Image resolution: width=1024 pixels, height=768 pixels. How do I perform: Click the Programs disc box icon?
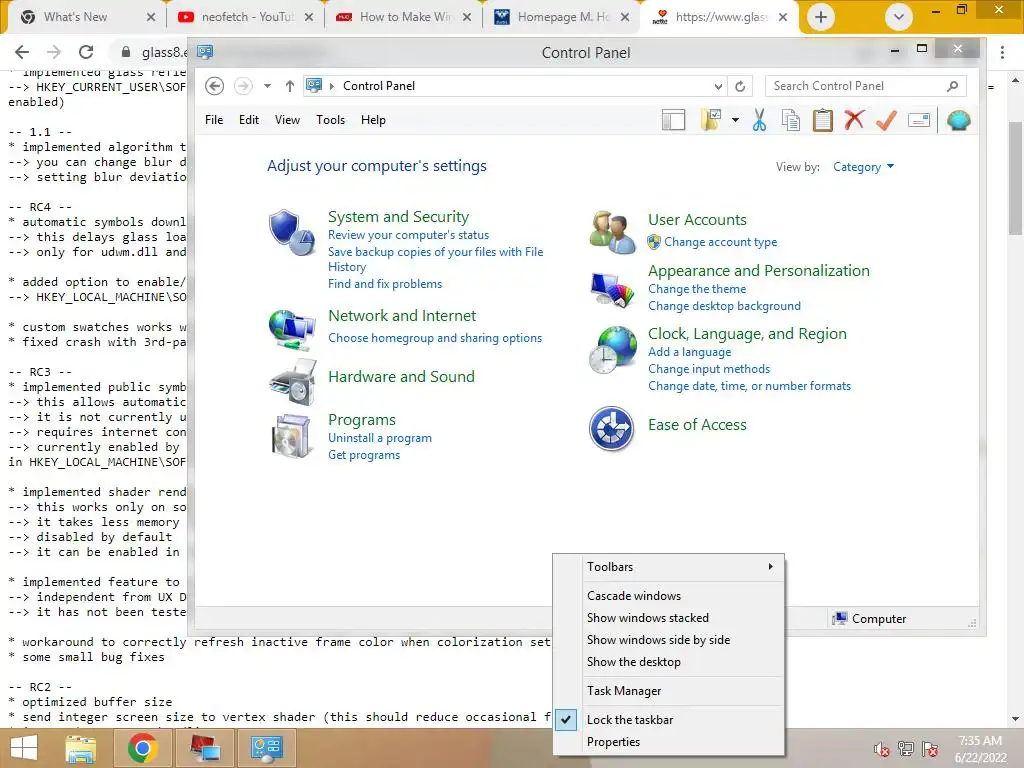(x=291, y=436)
